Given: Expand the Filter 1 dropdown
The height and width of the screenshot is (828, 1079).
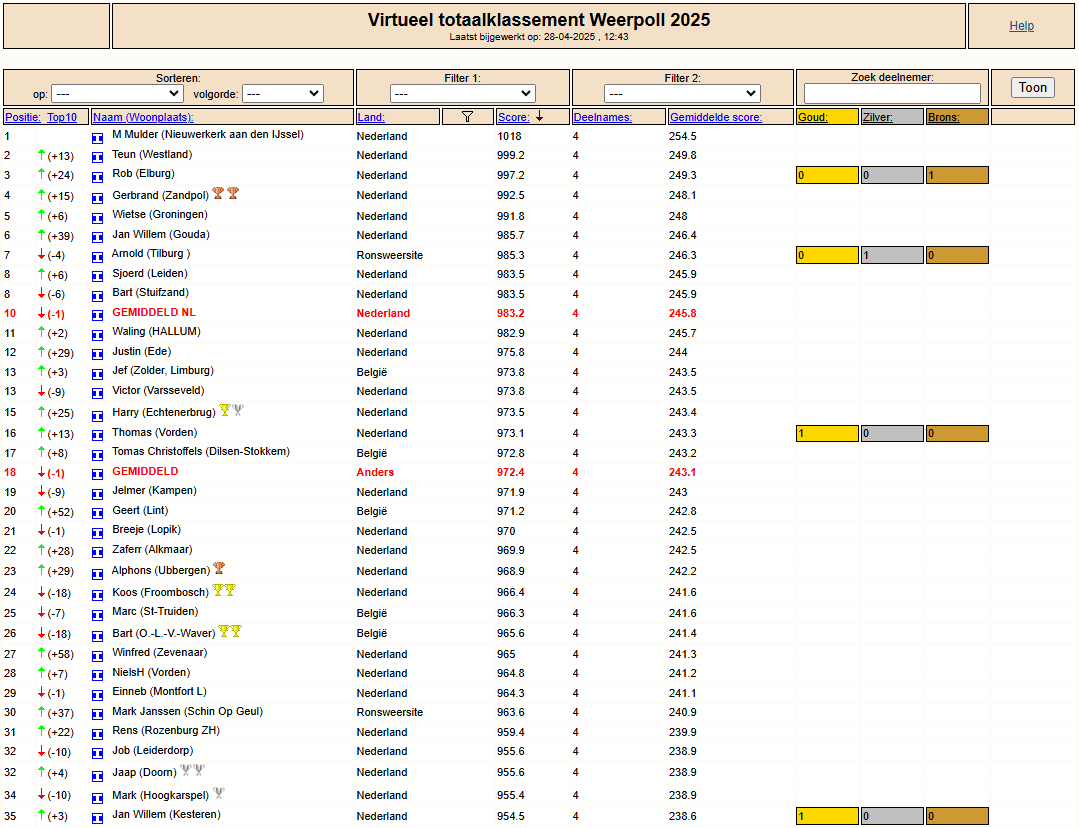Looking at the screenshot, I should [462, 94].
